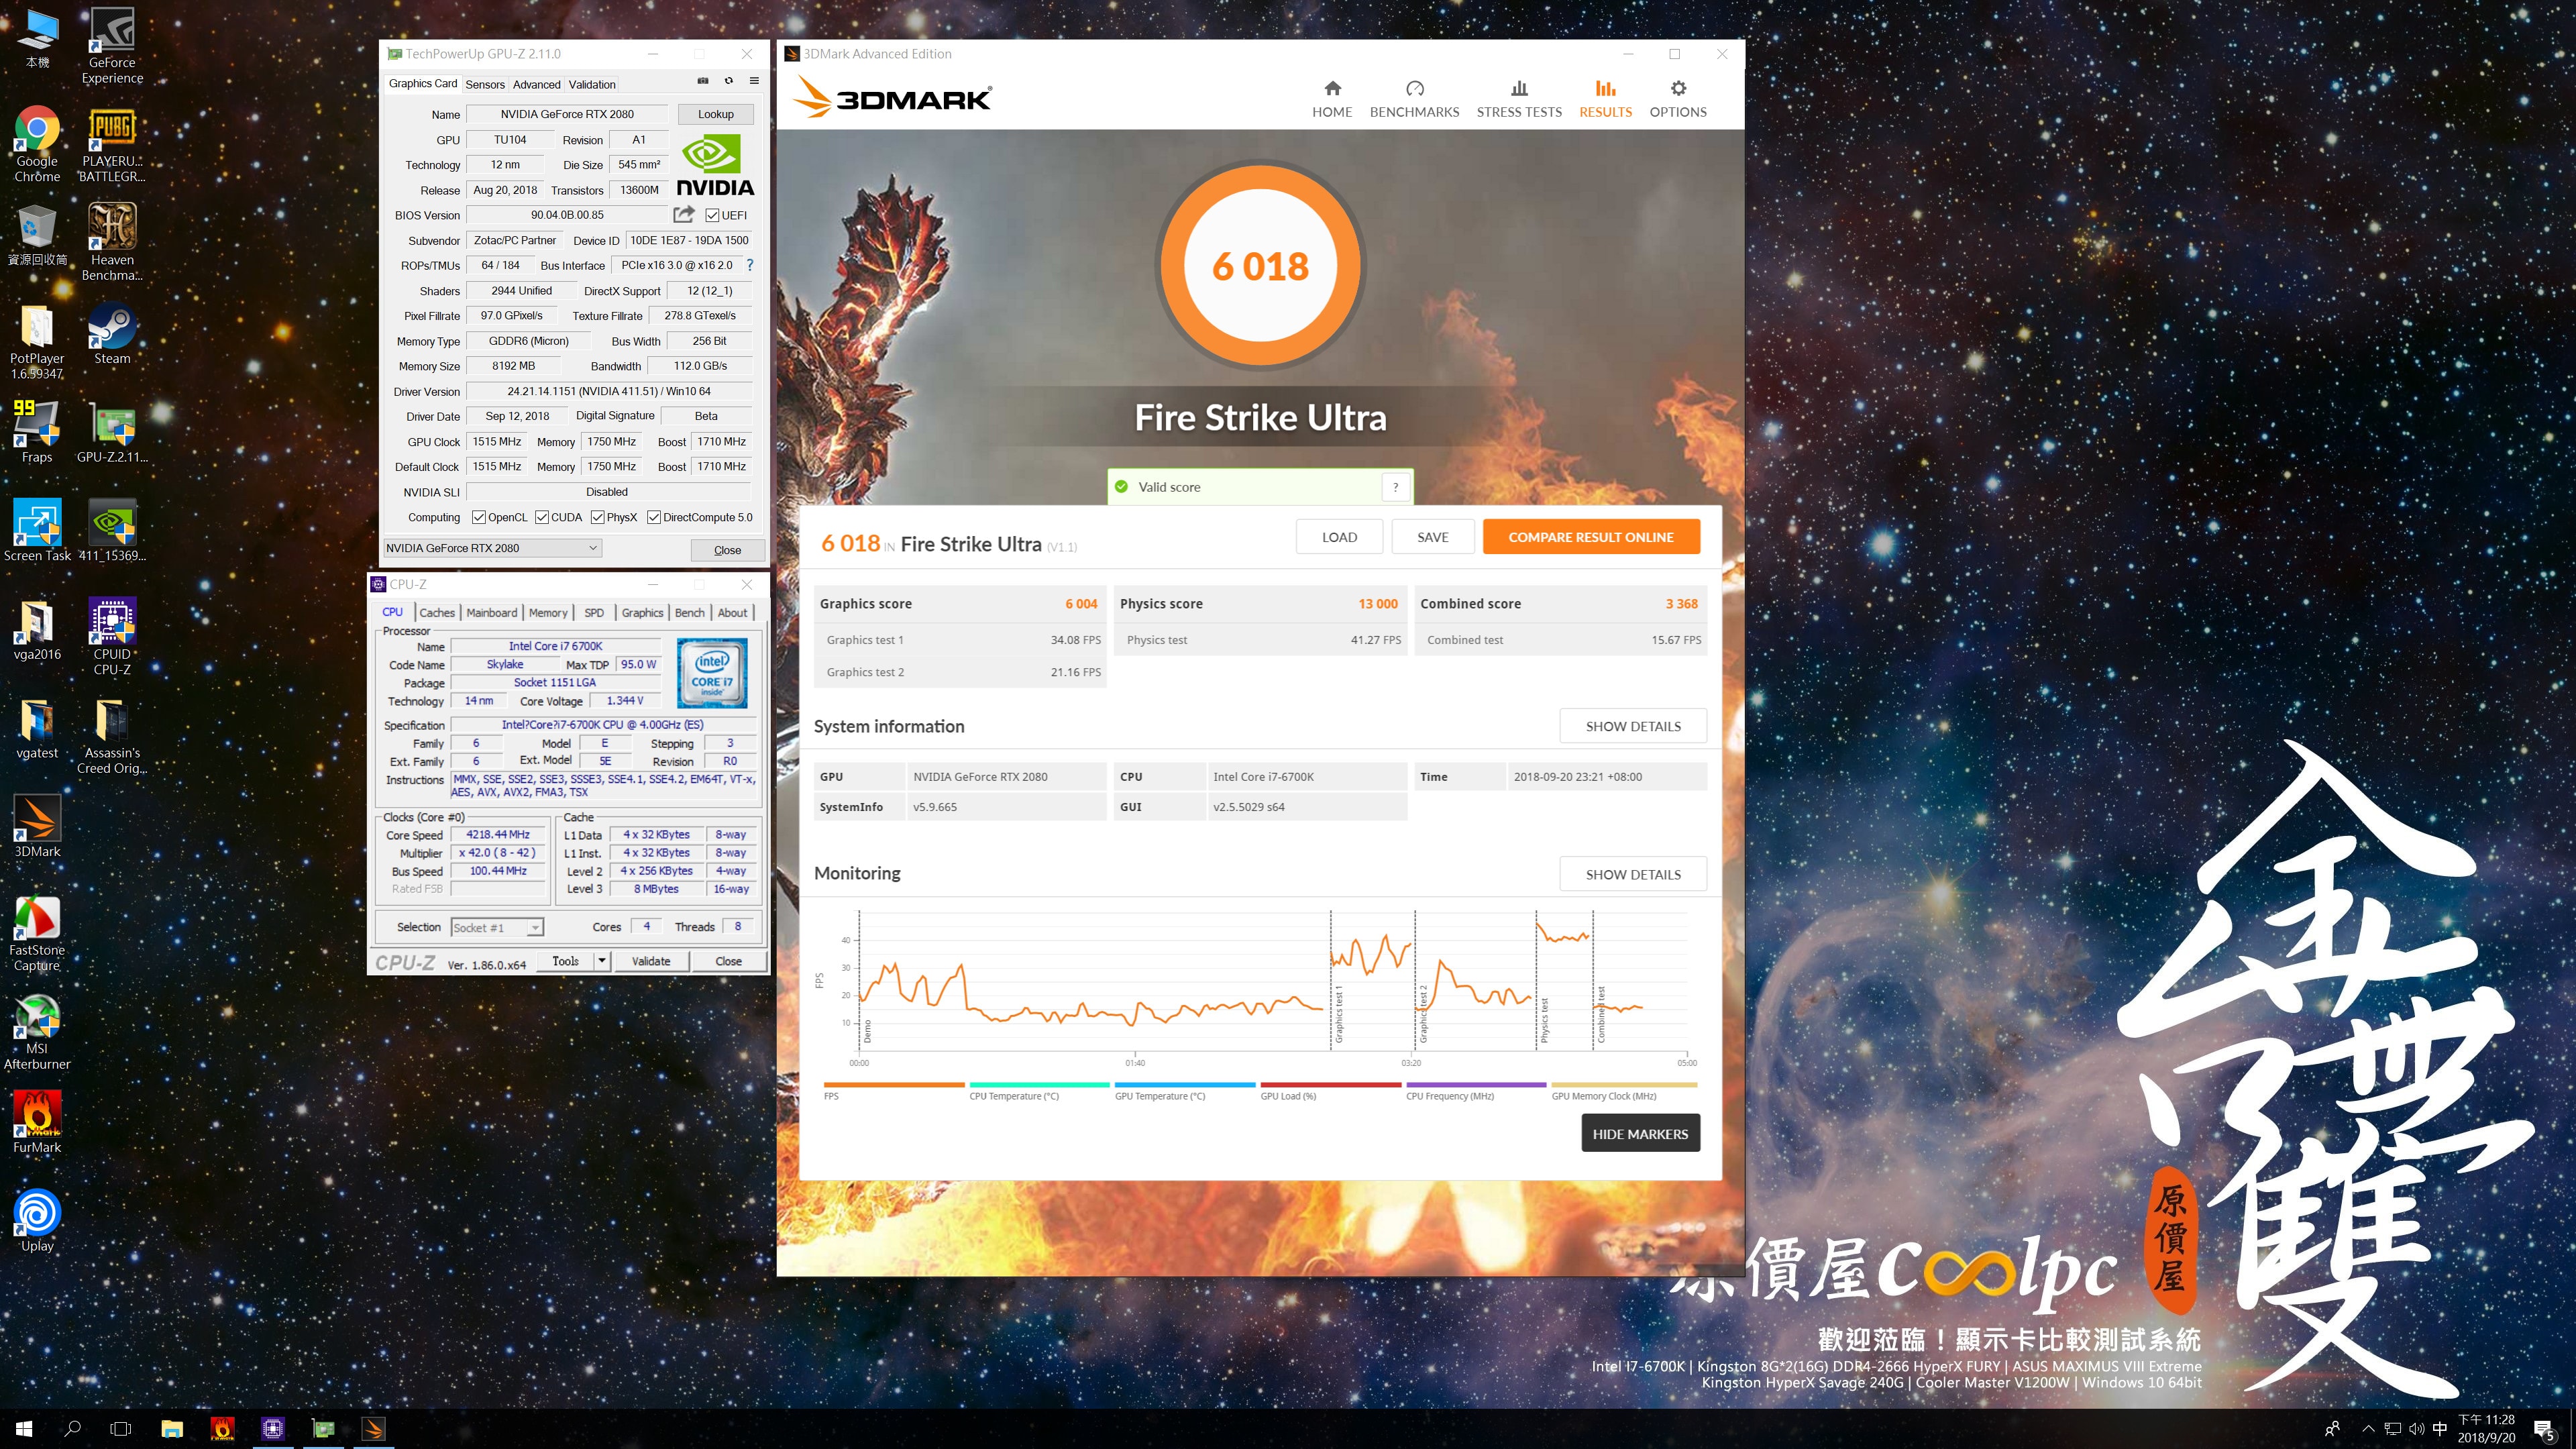Open Memory tab in CPU-Z
The image size is (2576, 1449).
(548, 612)
